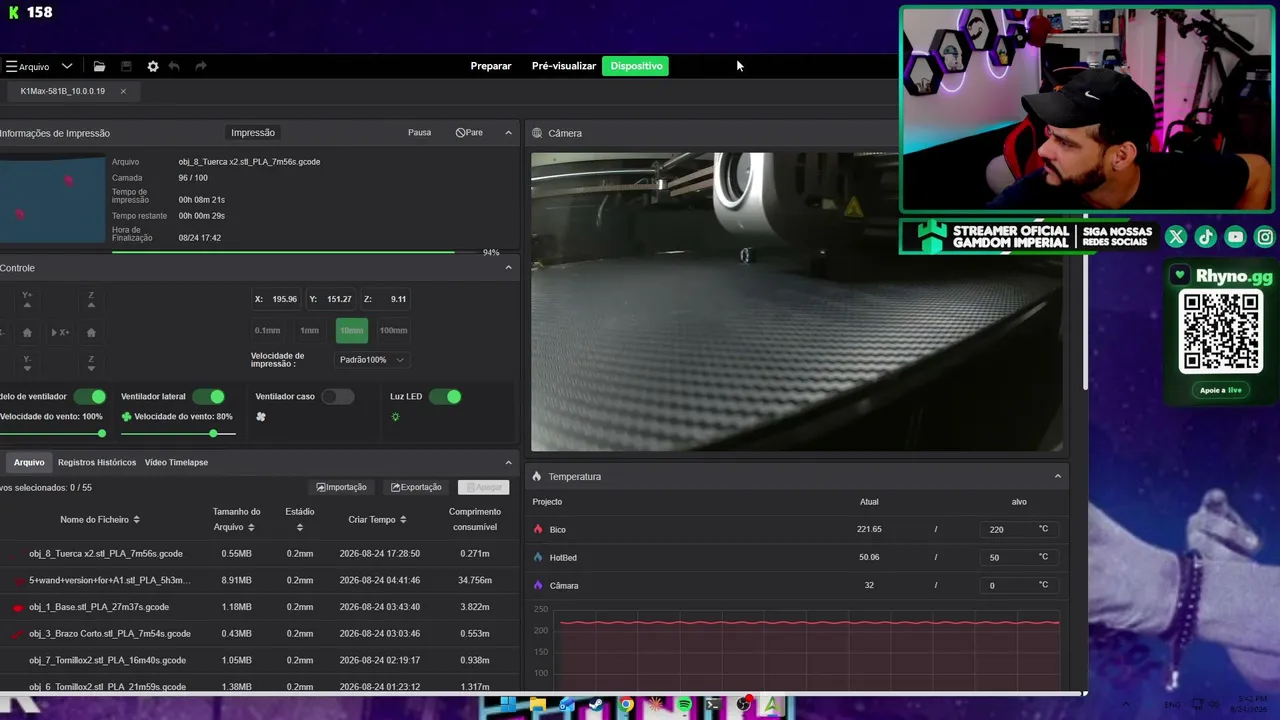Open Steam from the taskbar
The image size is (1280, 720).
pos(596,706)
